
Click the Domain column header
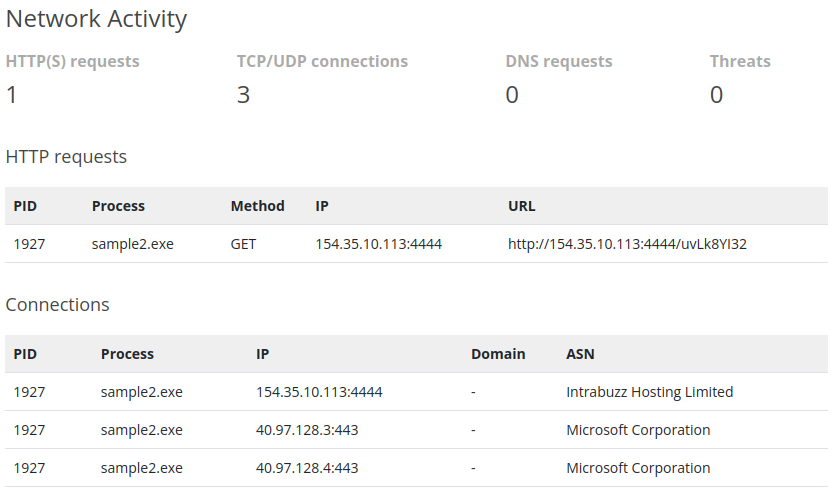click(498, 354)
